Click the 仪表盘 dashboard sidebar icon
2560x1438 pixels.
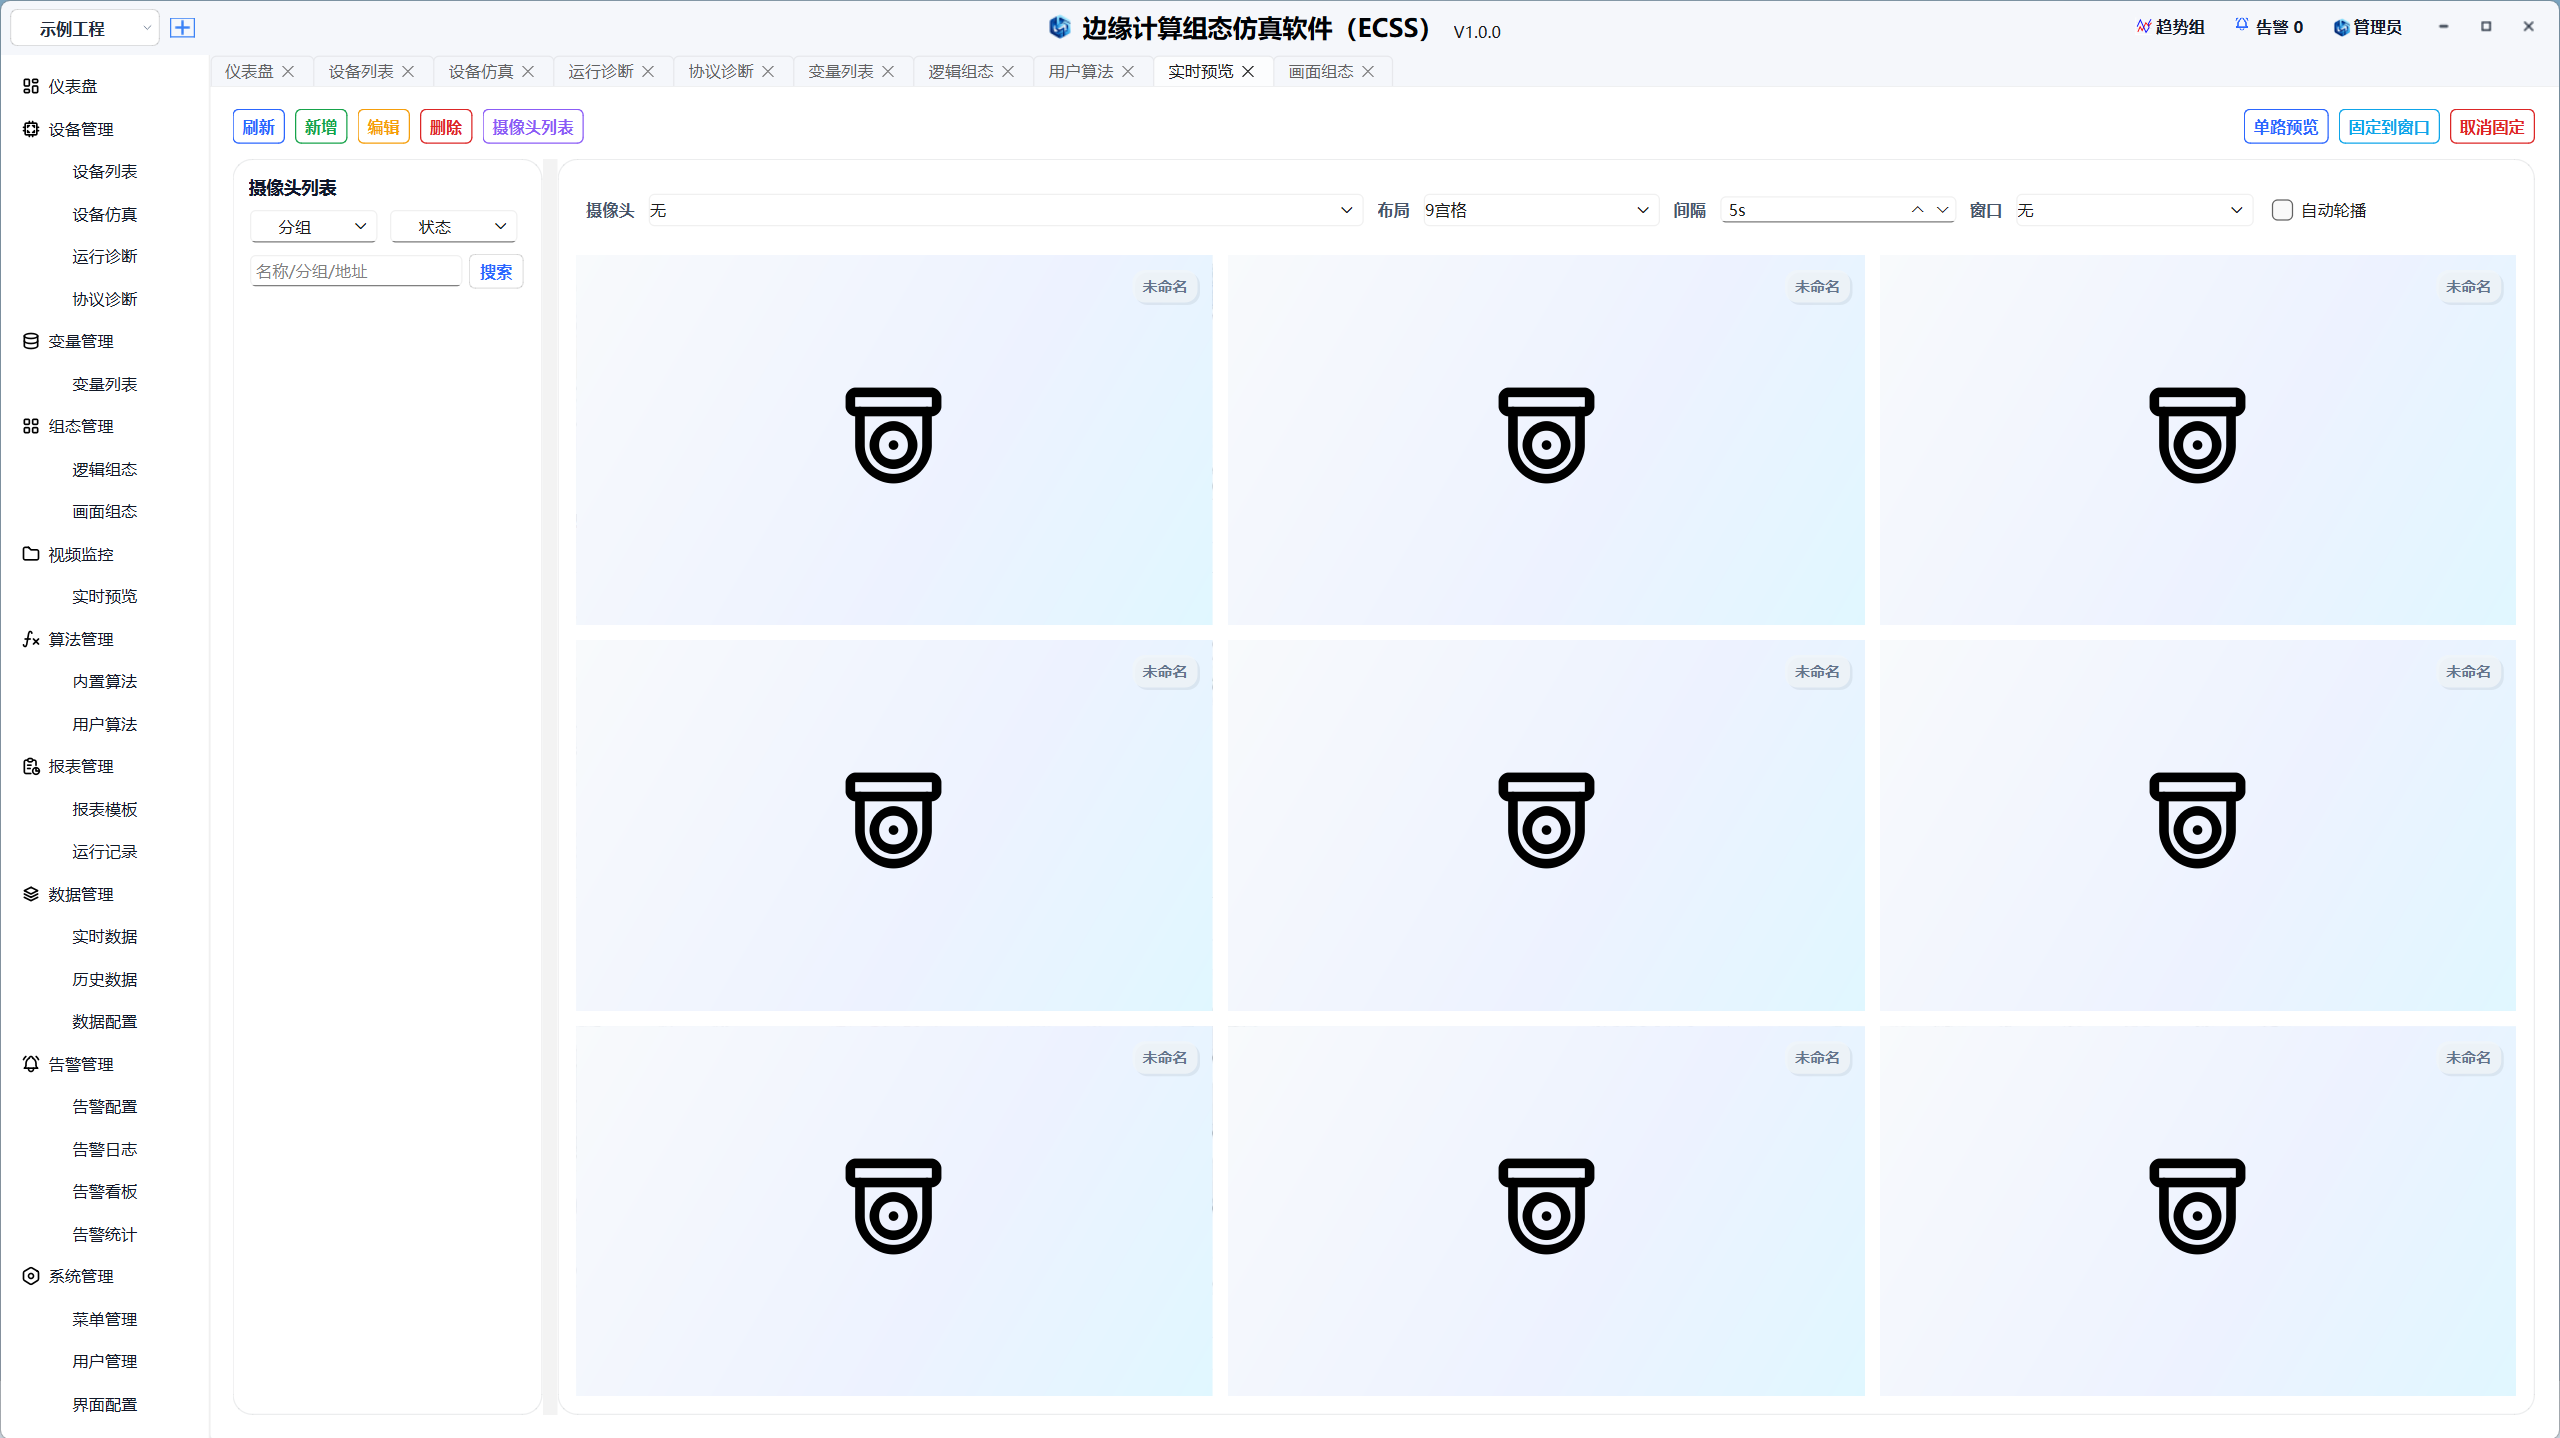coord(31,86)
